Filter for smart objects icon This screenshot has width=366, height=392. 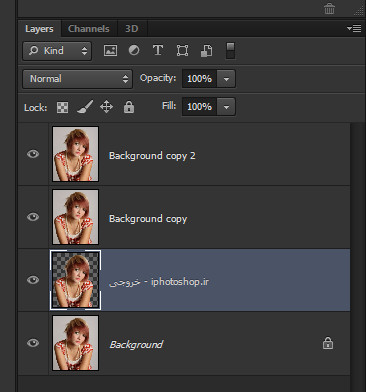[x=206, y=51]
